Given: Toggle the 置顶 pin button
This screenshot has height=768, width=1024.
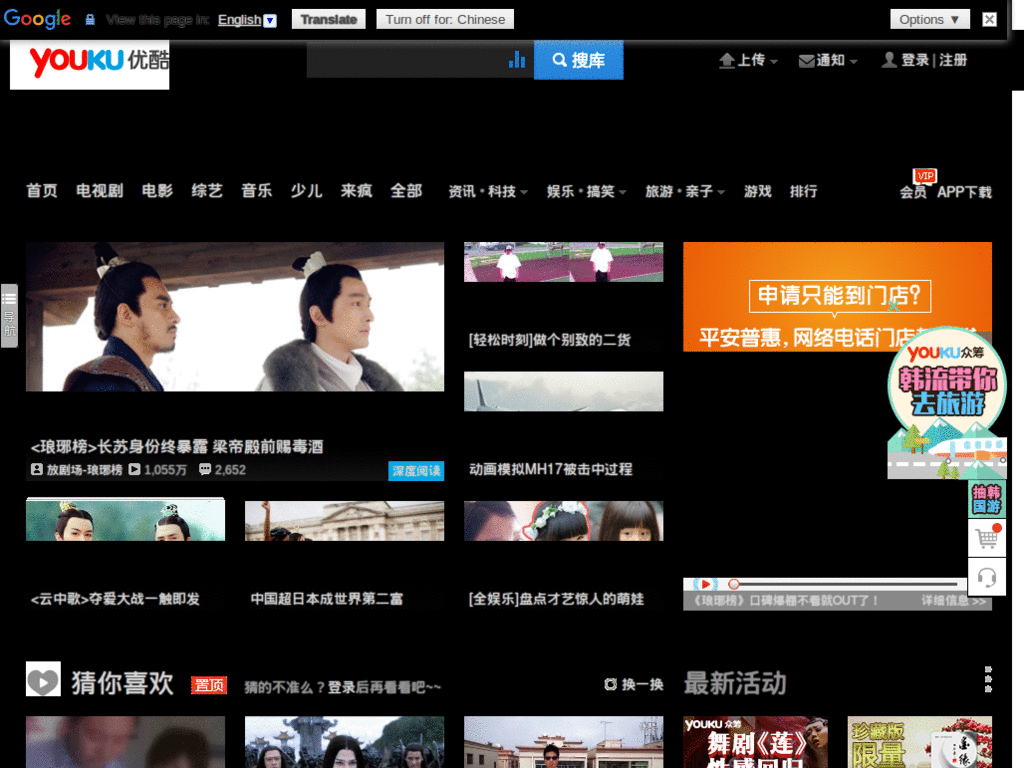Looking at the screenshot, I should (x=209, y=685).
